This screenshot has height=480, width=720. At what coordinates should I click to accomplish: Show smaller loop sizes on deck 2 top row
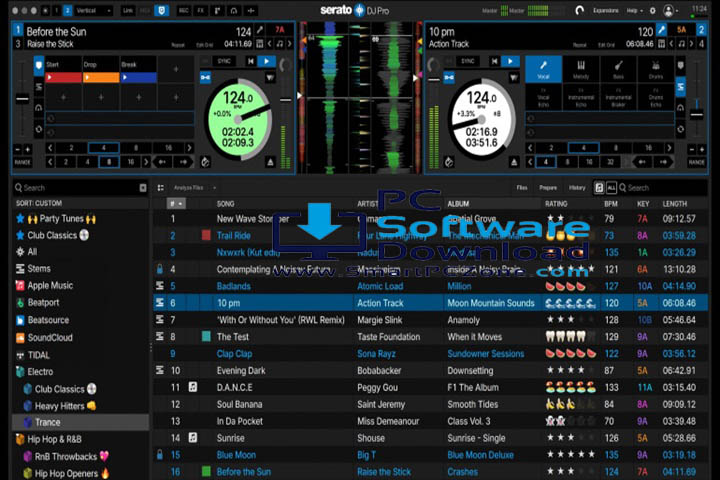point(530,147)
